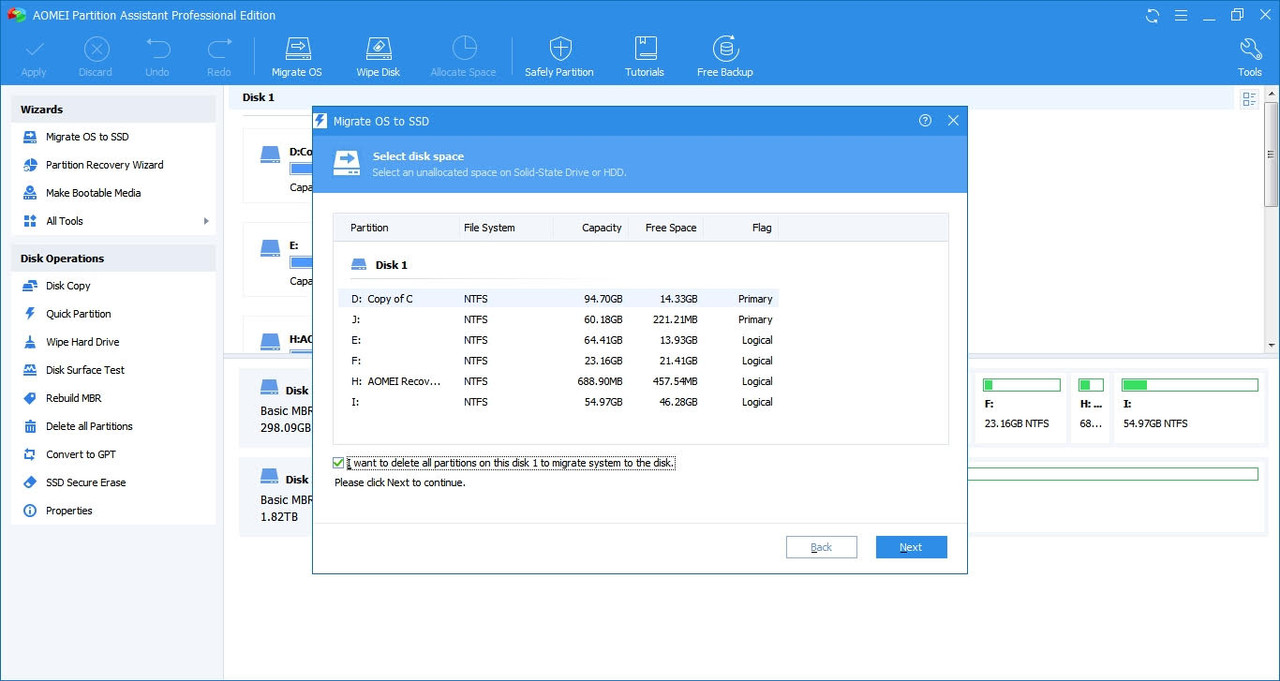Click the E: drive icon in the main list
Viewport: 1280px width, 681px height.
click(270, 246)
